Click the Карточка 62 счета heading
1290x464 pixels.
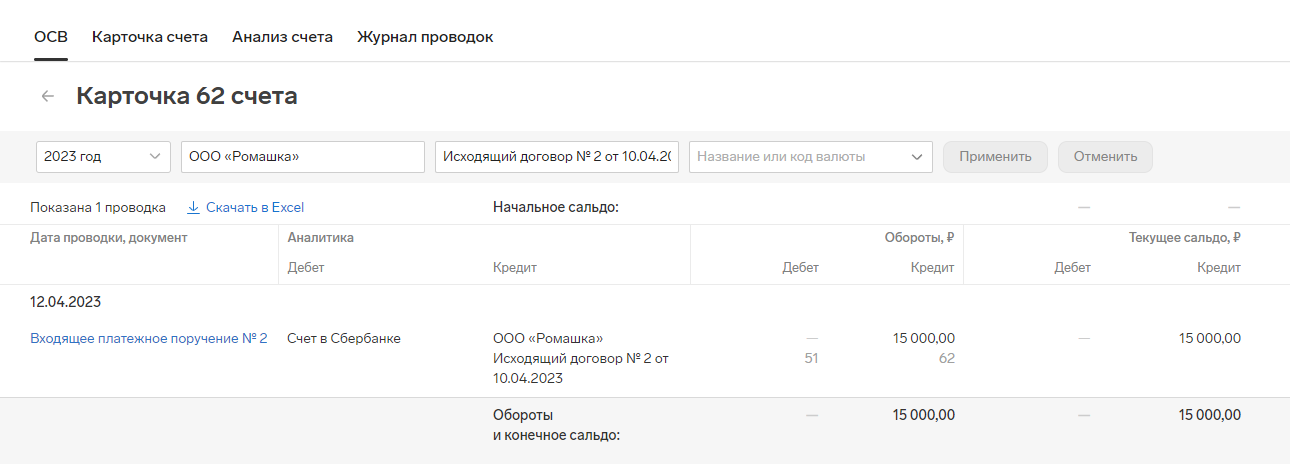click(187, 96)
